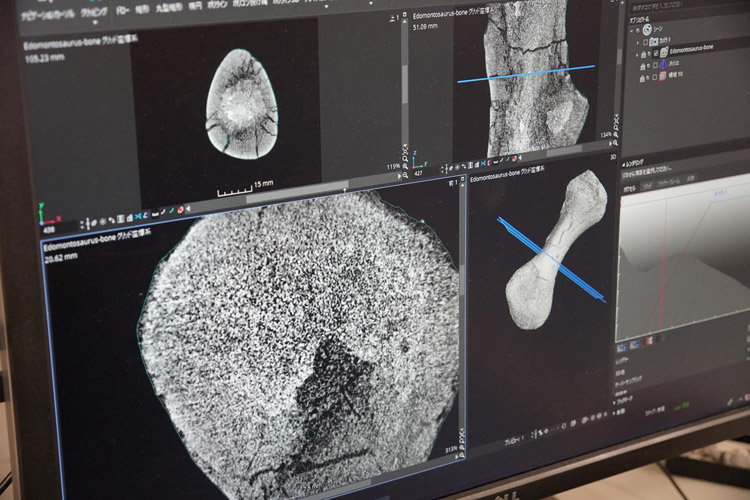Toggle the メッシュ row checkbox in the scene tree
Screen dimensions: 750x500
(x=655, y=66)
